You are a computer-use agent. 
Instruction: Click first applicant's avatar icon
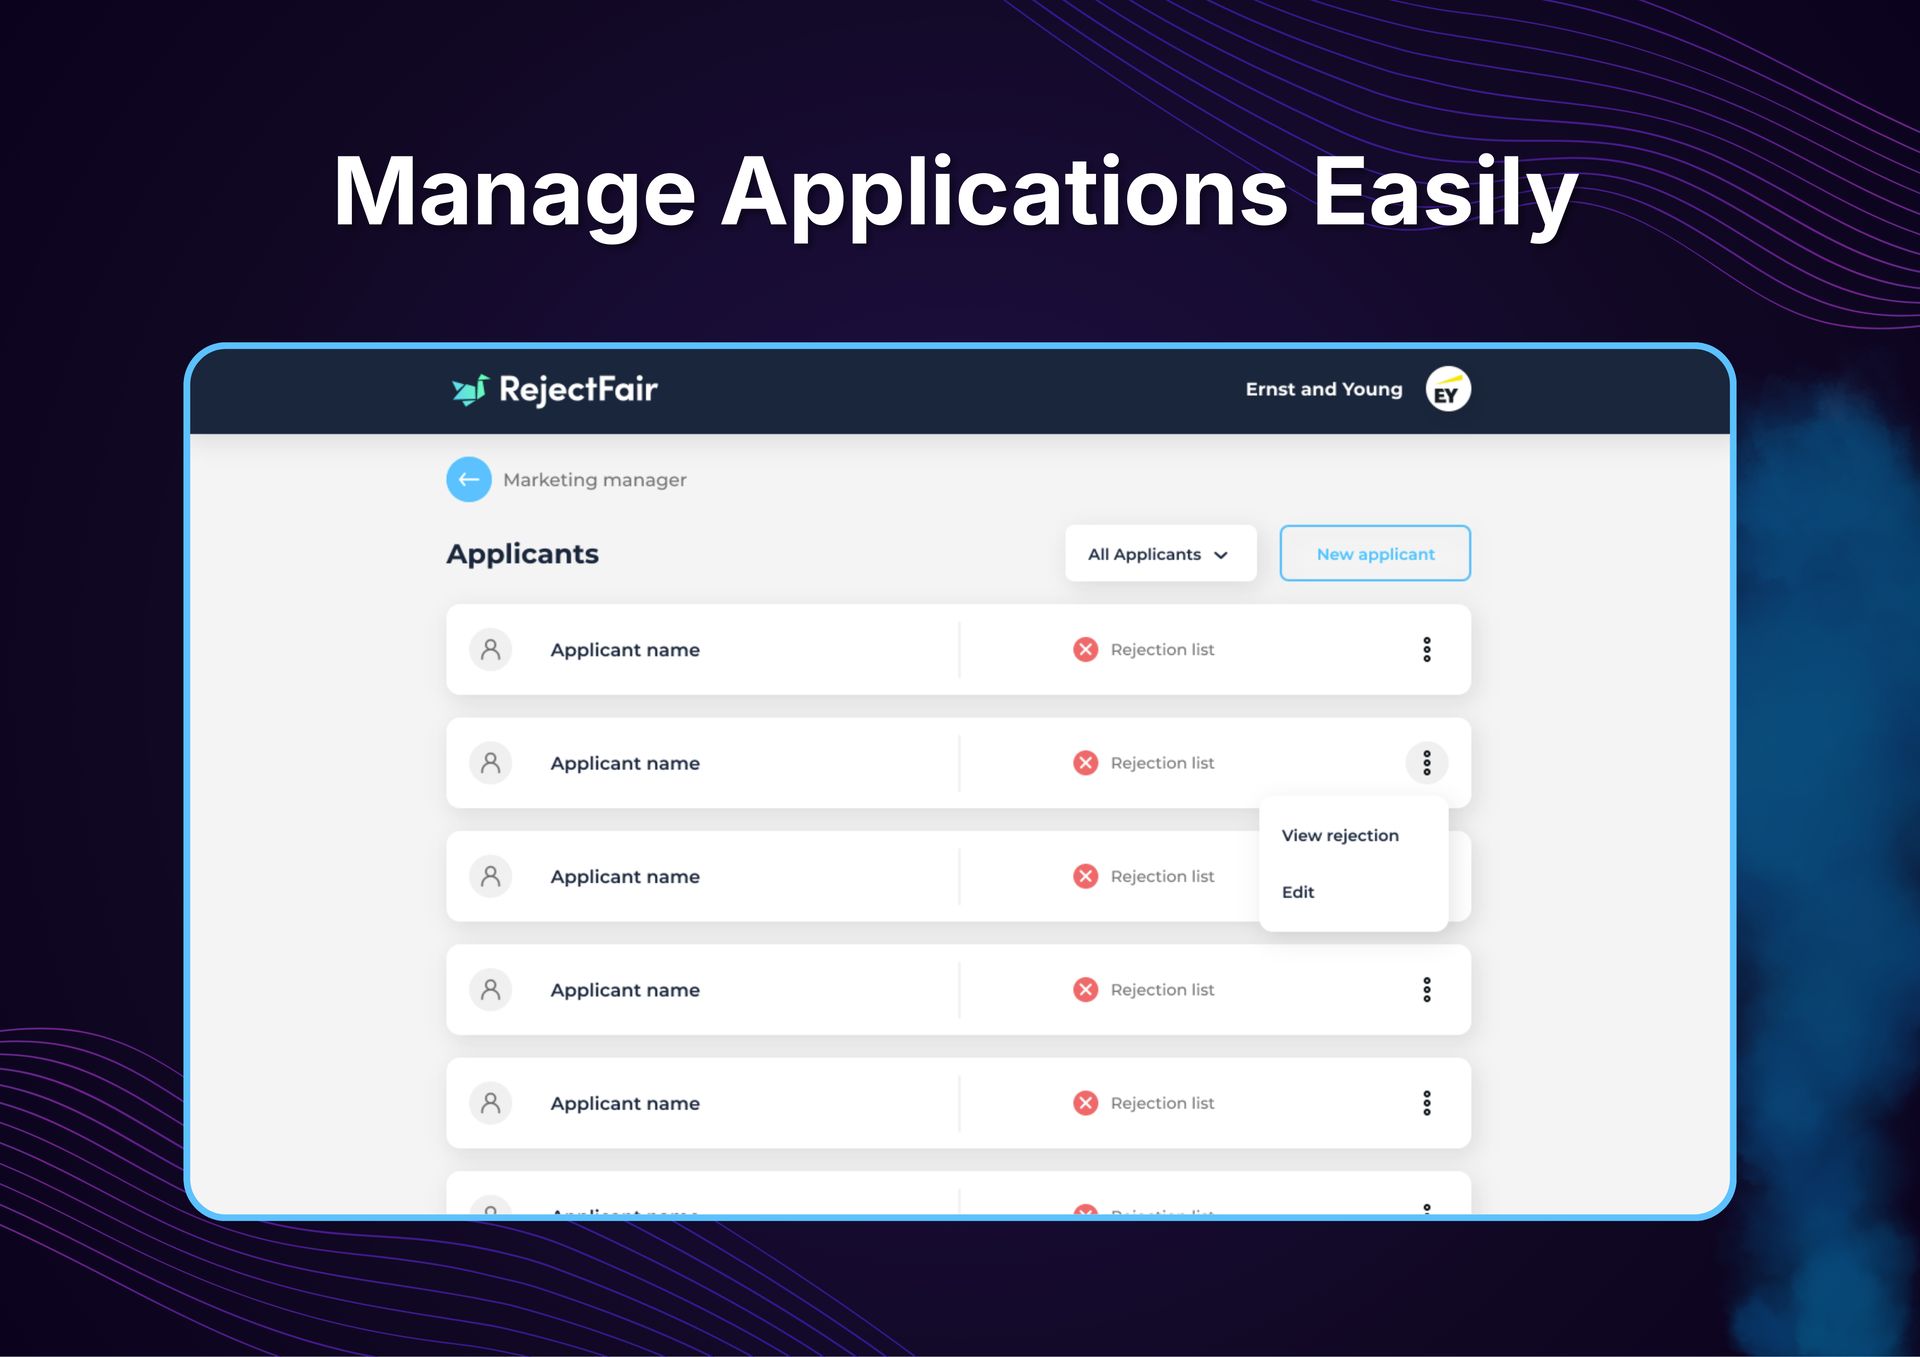pyautogui.click(x=490, y=649)
